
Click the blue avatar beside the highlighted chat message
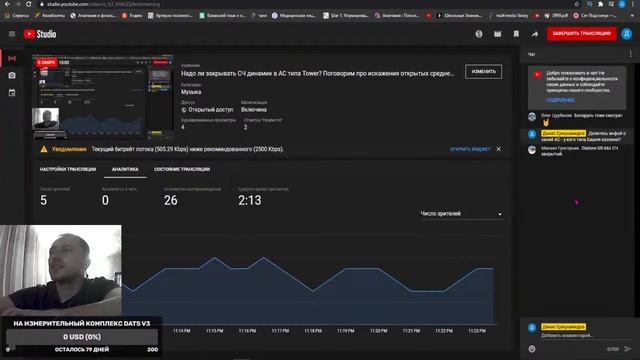click(532, 134)
